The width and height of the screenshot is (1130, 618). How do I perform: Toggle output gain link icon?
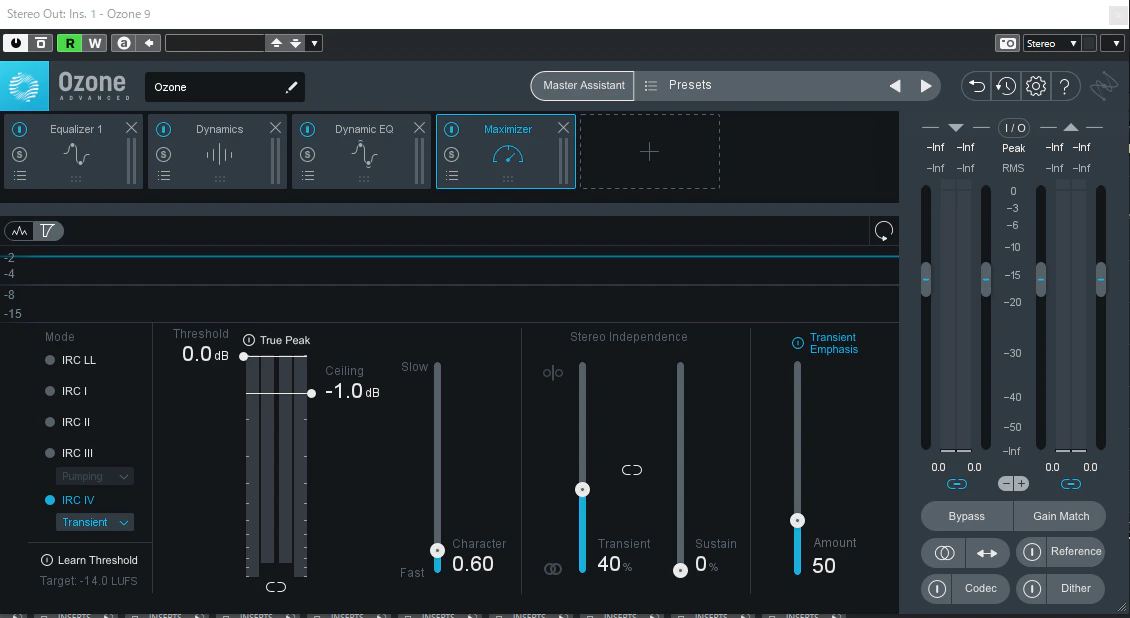1071,484
